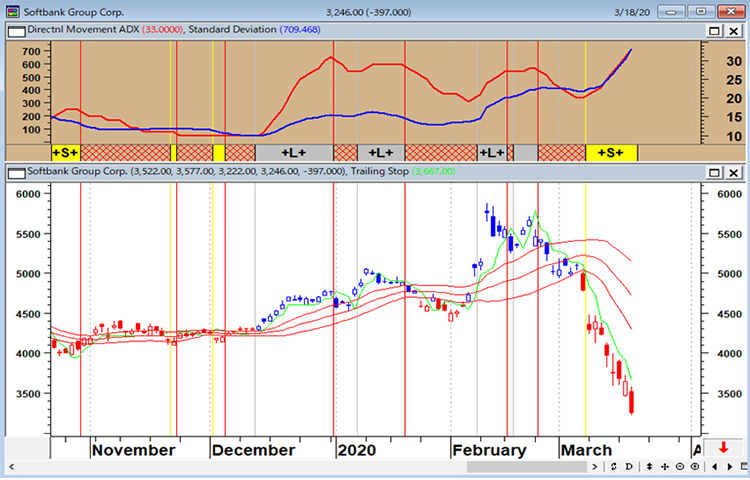Click the zoom out minus circle icon
This screenshot has height=480, width=750.
pos(680,467)
